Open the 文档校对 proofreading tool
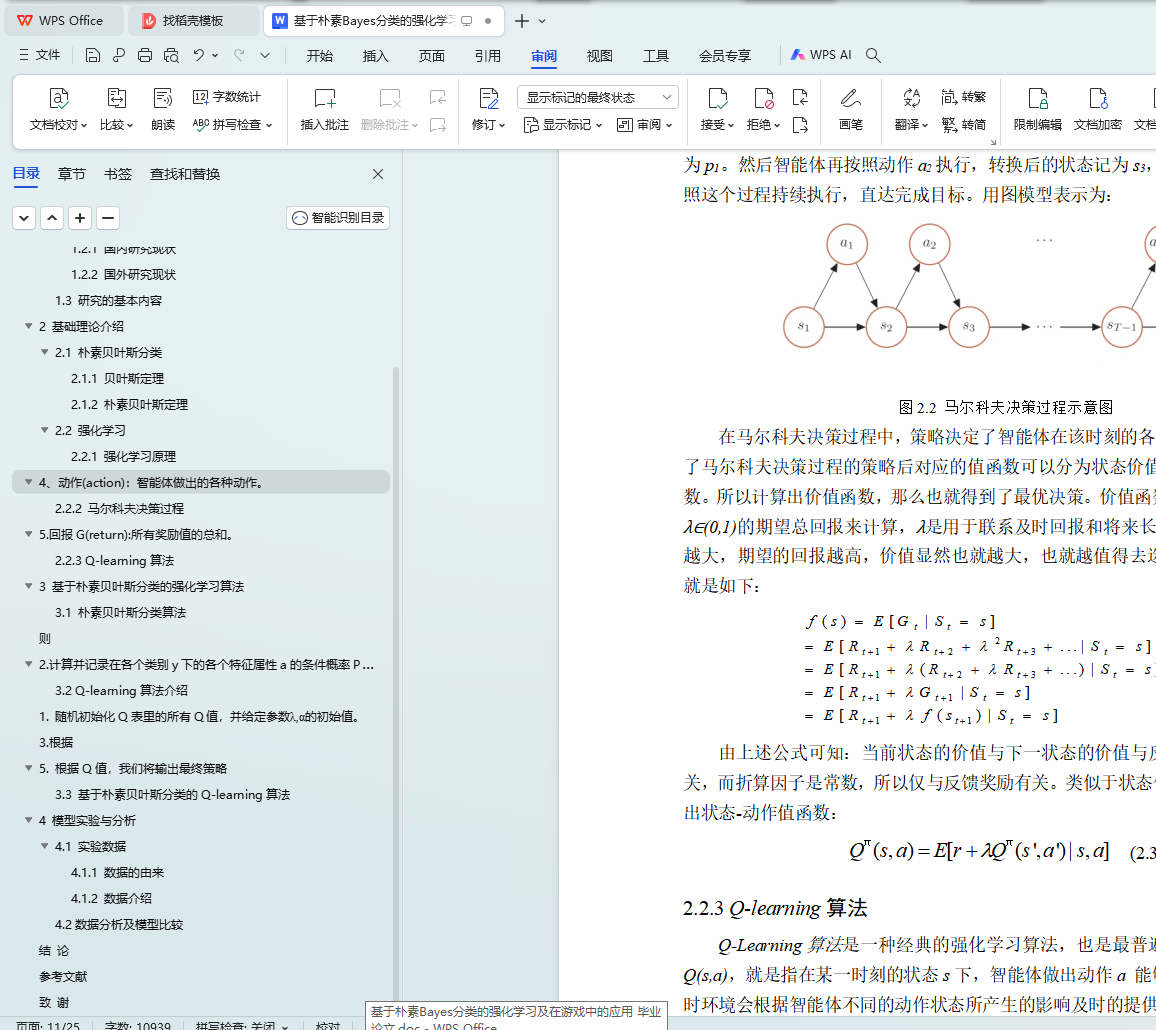This screenshot has height=1030, width=1156. coord(58,109)
